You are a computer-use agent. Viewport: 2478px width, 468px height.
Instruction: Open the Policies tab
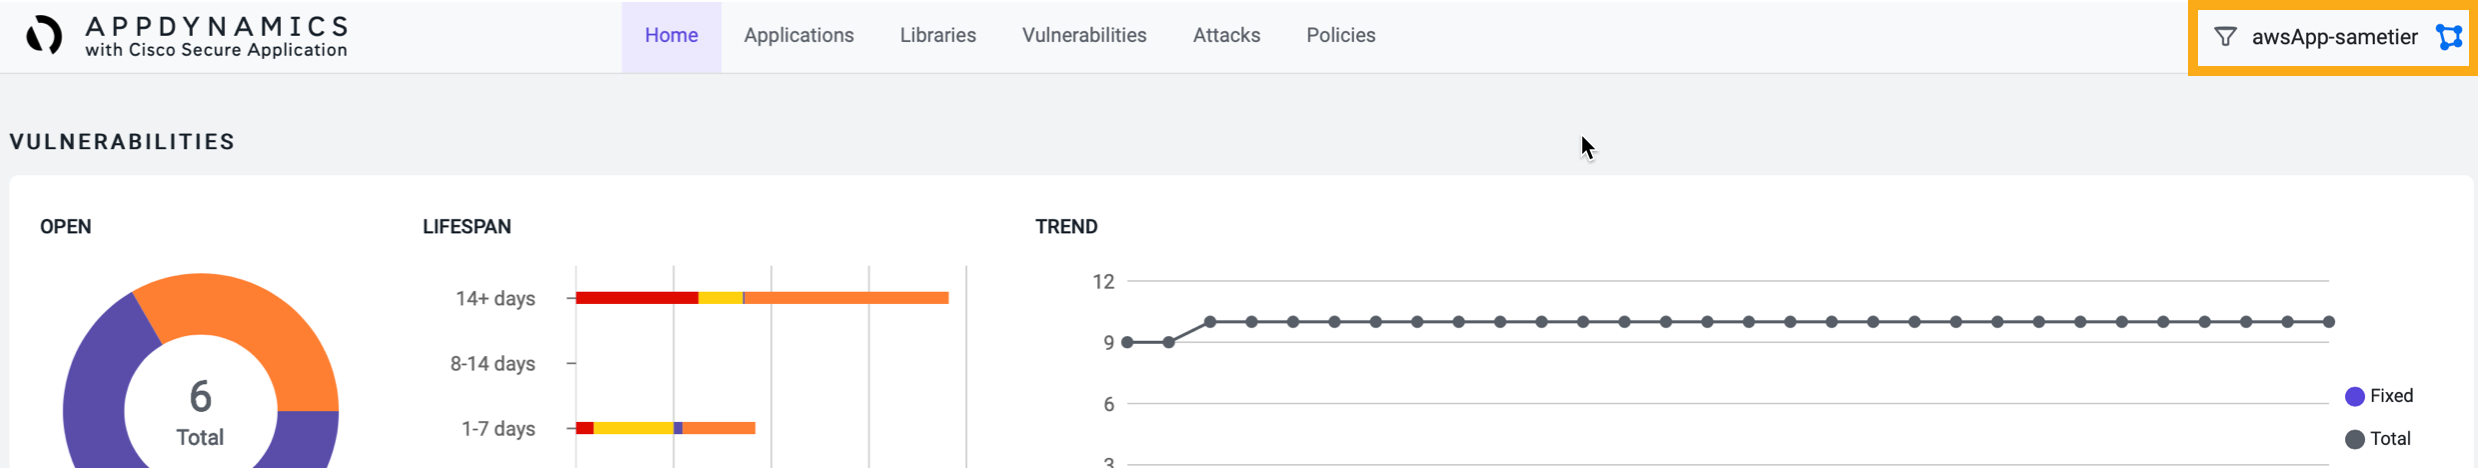pos(1341,36)
